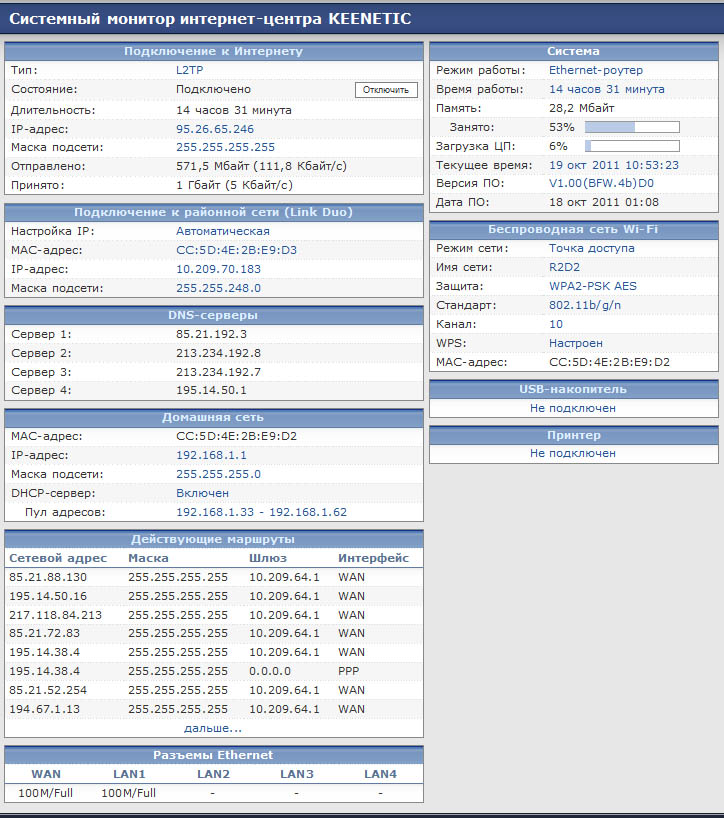Viewport: 724px width, 818px height.
Task: Open the WPA2-PSK AES security link
Action: [593, 286]
